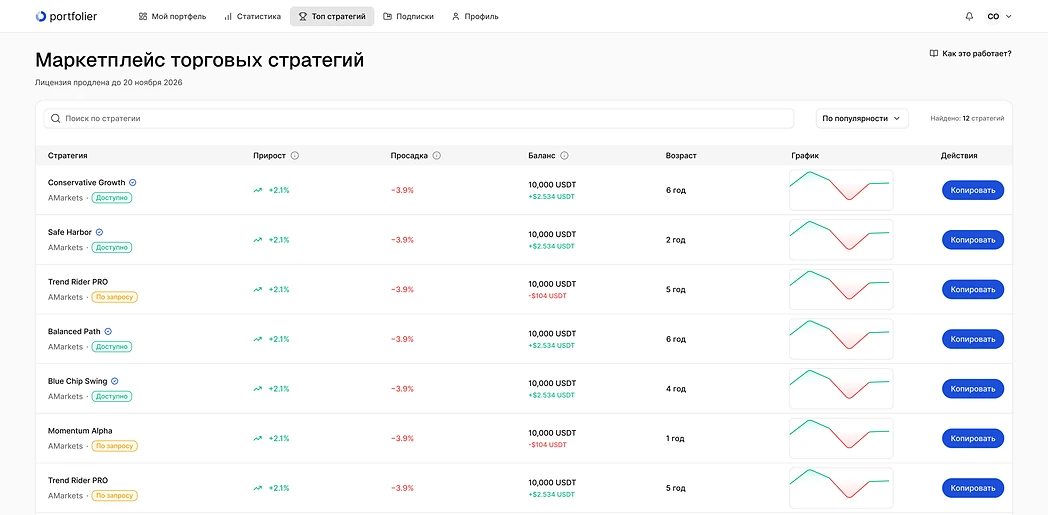Open the Blue Chip Swing strategy name
The width and height of the screenshot is (1048, 515).
(x=78, y=381)
